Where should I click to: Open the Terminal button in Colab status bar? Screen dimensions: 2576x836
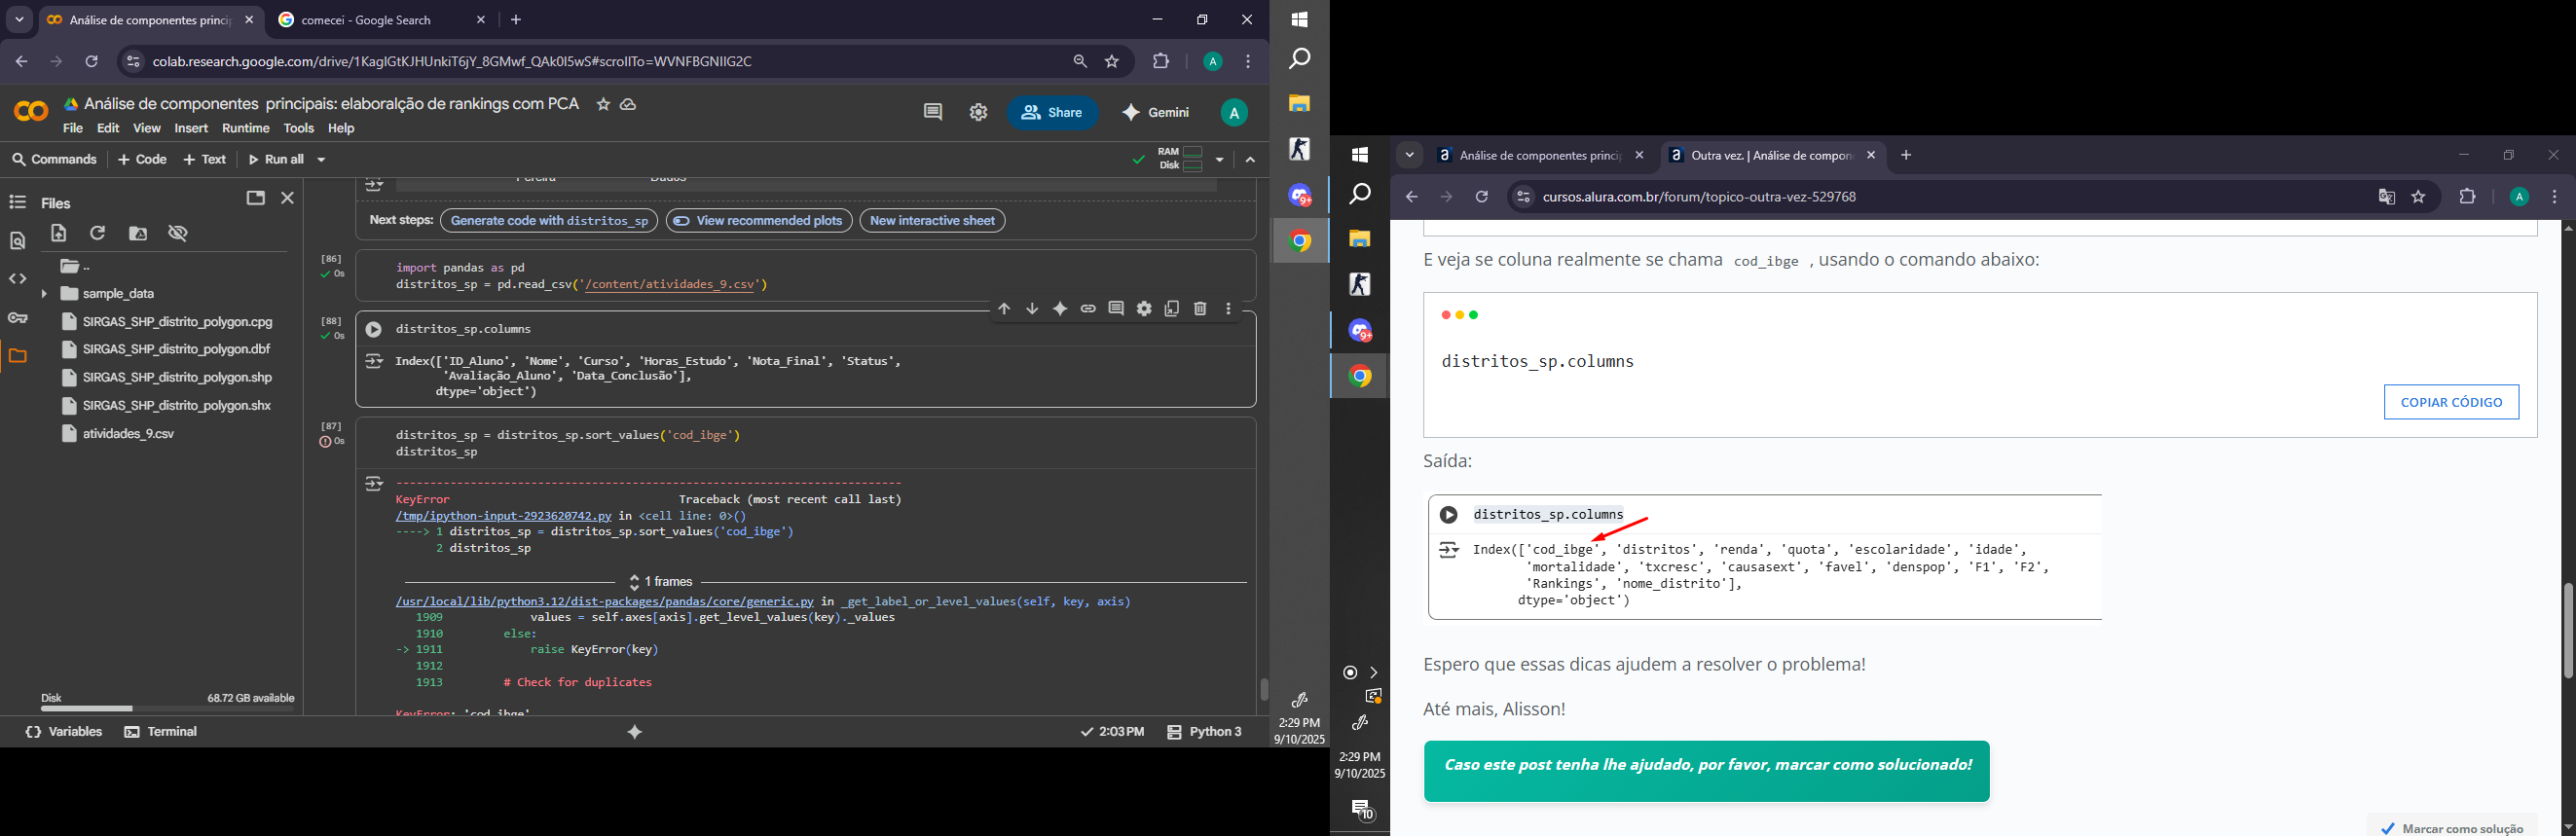coord(162,733)
